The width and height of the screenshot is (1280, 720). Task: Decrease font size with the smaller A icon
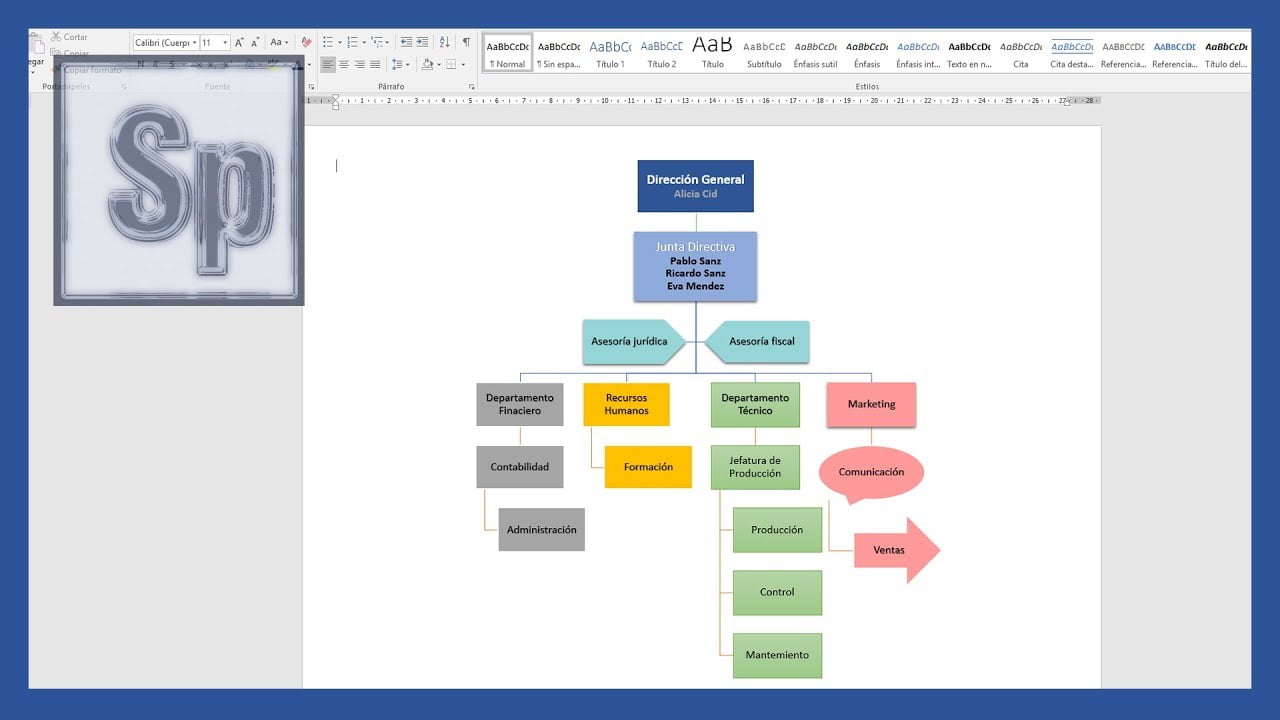coord(256,42)
